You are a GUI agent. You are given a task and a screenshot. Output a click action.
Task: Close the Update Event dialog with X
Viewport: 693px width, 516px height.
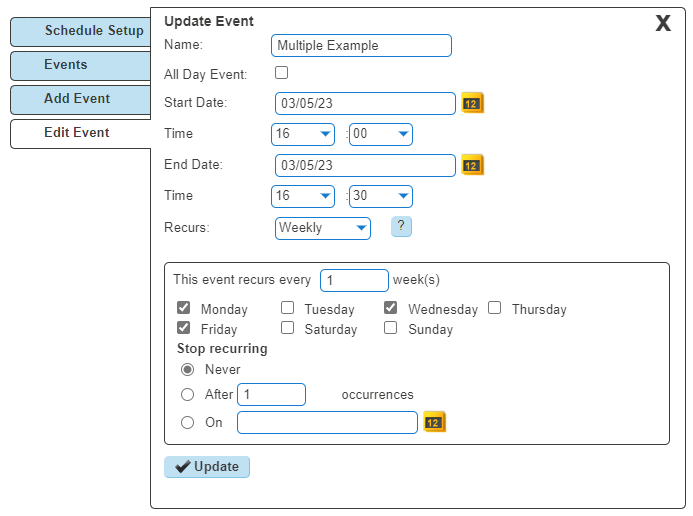[663, 23]
